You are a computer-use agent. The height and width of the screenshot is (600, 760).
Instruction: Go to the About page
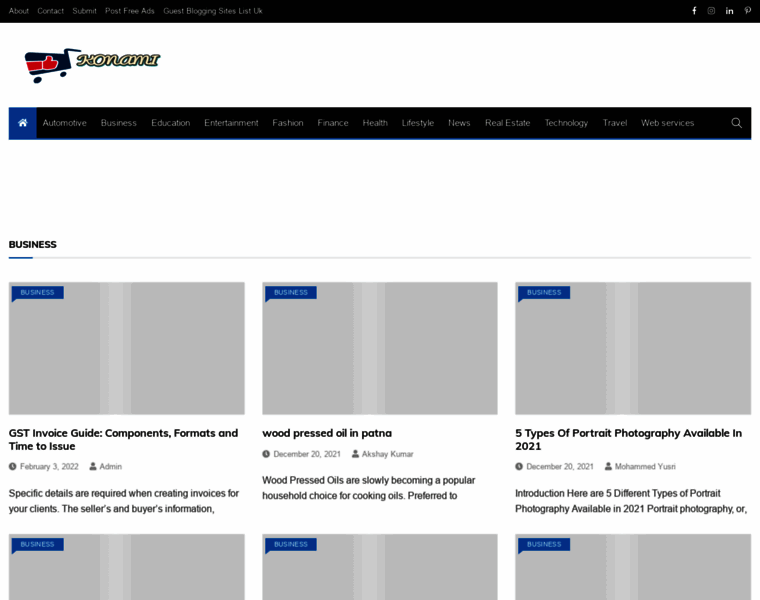18,11
